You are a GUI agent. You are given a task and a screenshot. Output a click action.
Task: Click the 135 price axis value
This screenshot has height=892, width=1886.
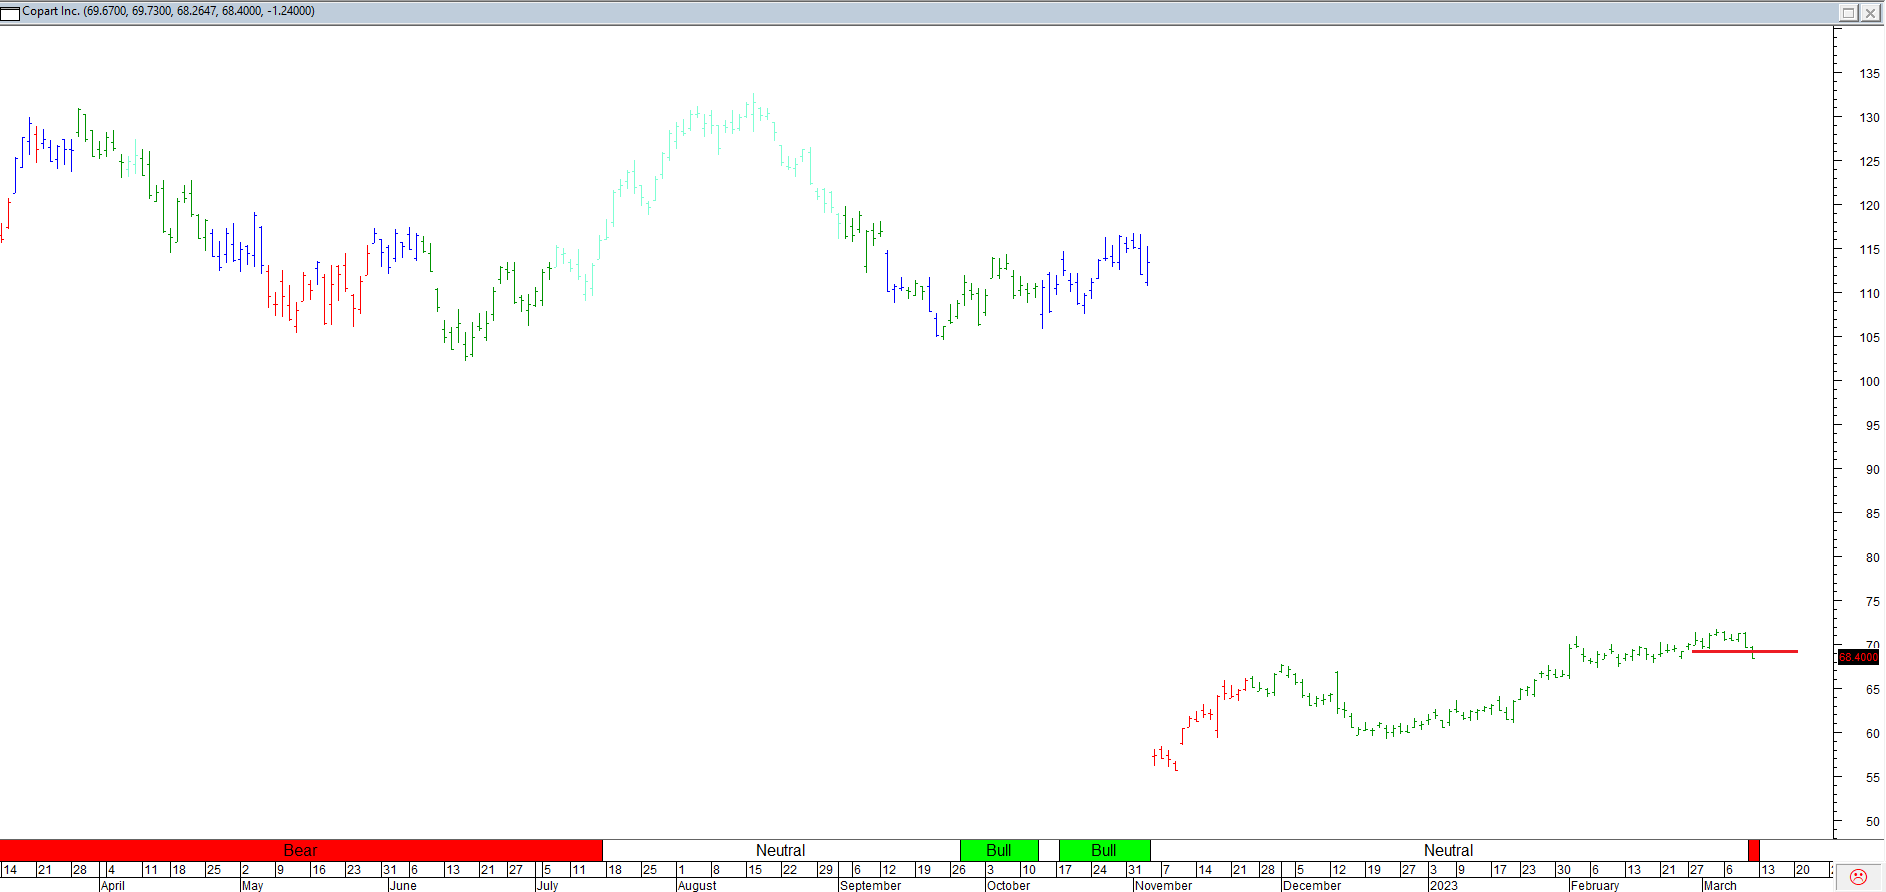[1869, 74]
